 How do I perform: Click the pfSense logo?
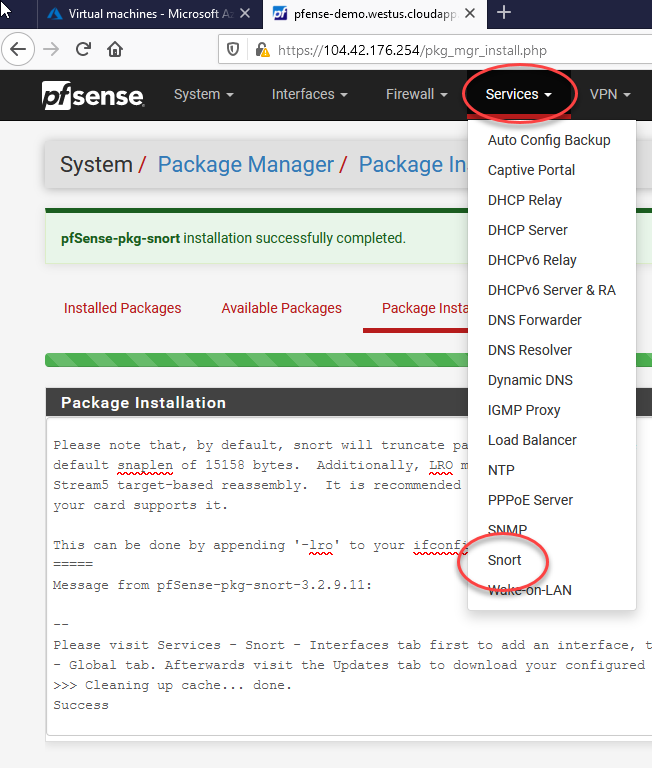(x=93, y=95)
